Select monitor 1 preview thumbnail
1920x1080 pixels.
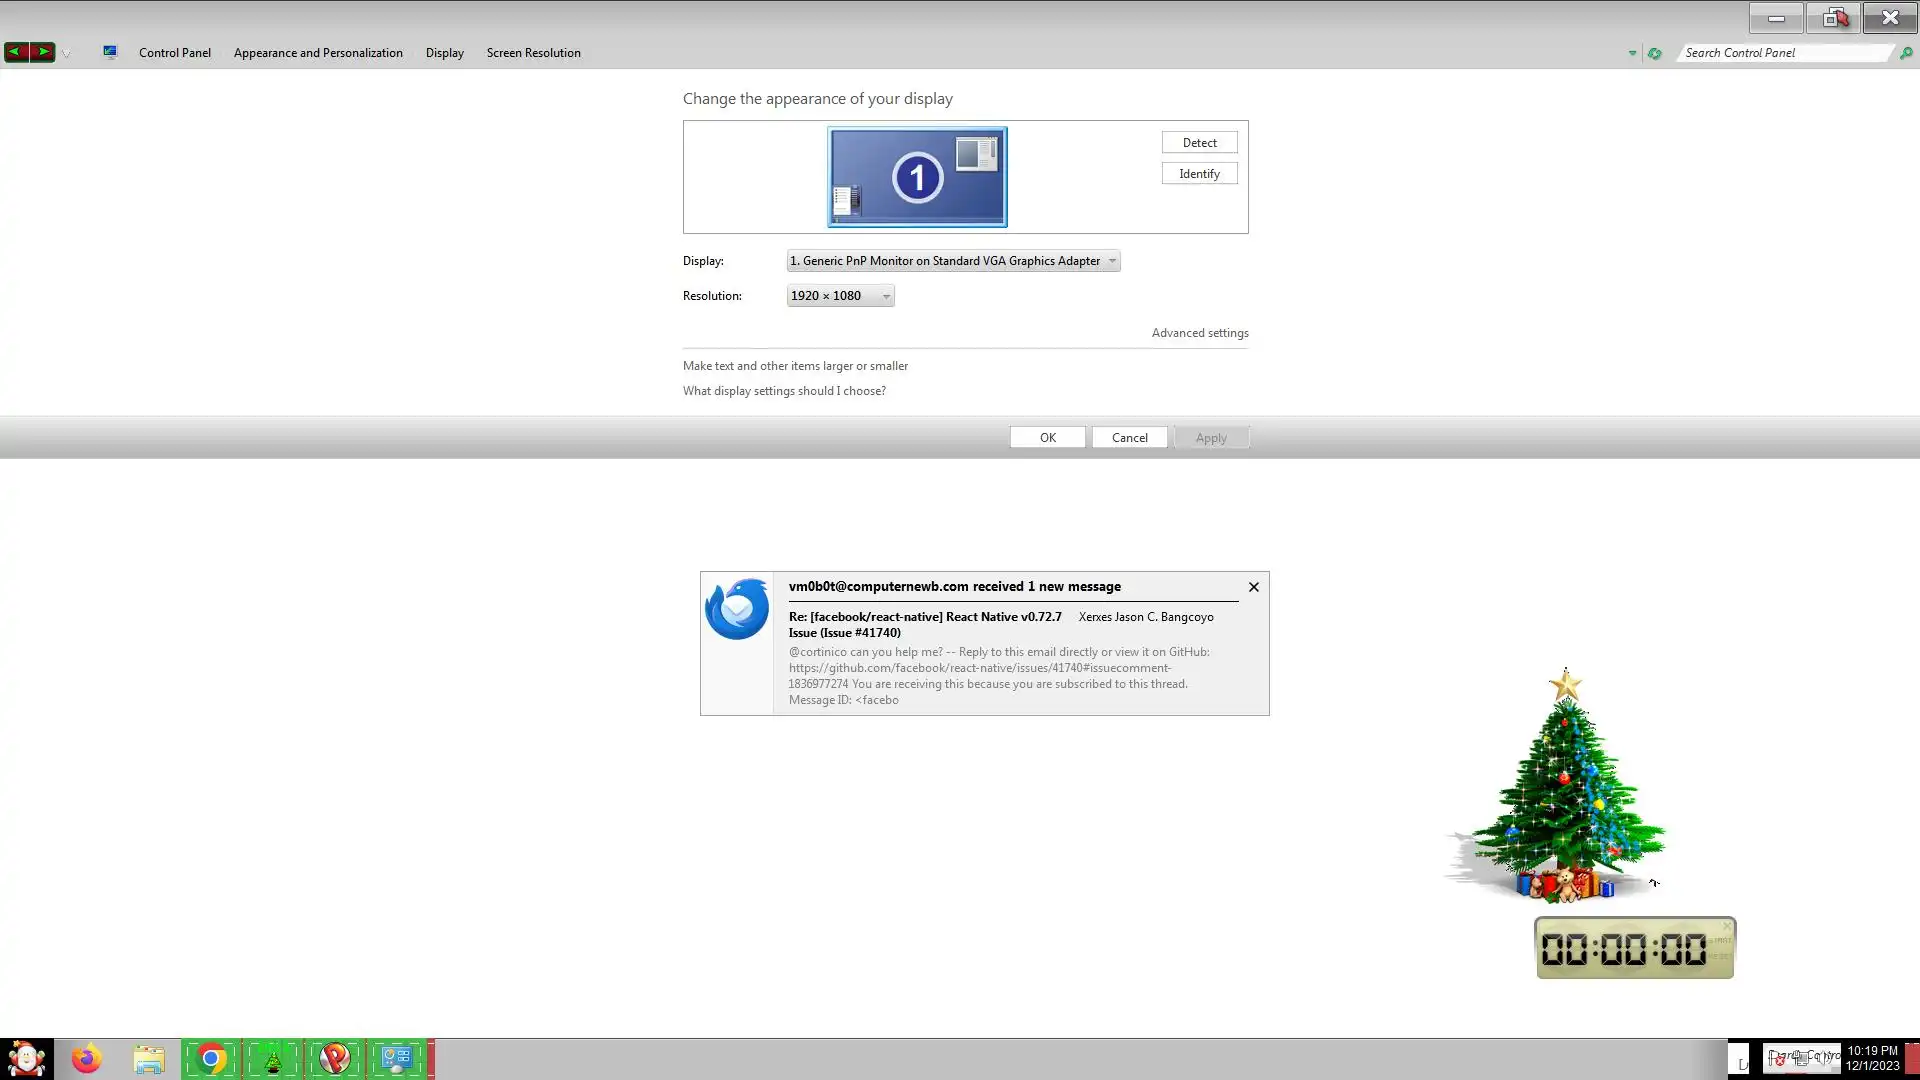917,177
